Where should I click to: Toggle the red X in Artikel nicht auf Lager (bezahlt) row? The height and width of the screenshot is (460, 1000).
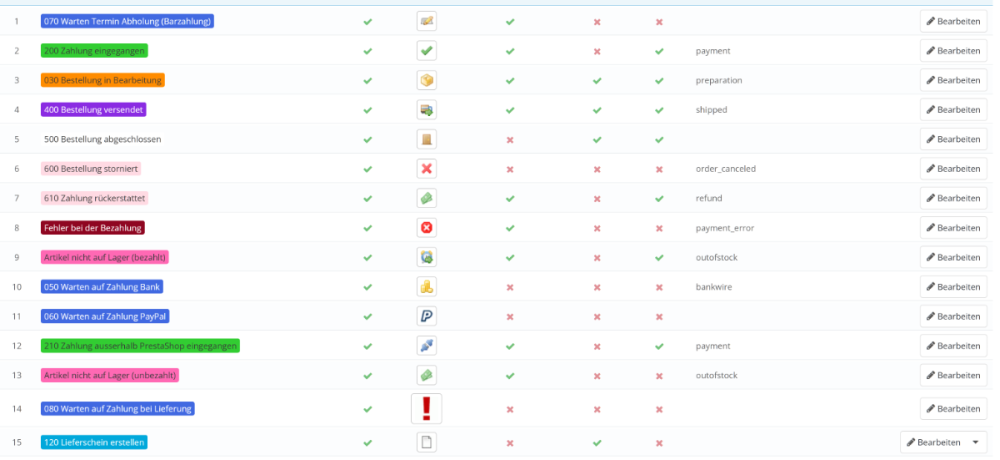[597, 257]
